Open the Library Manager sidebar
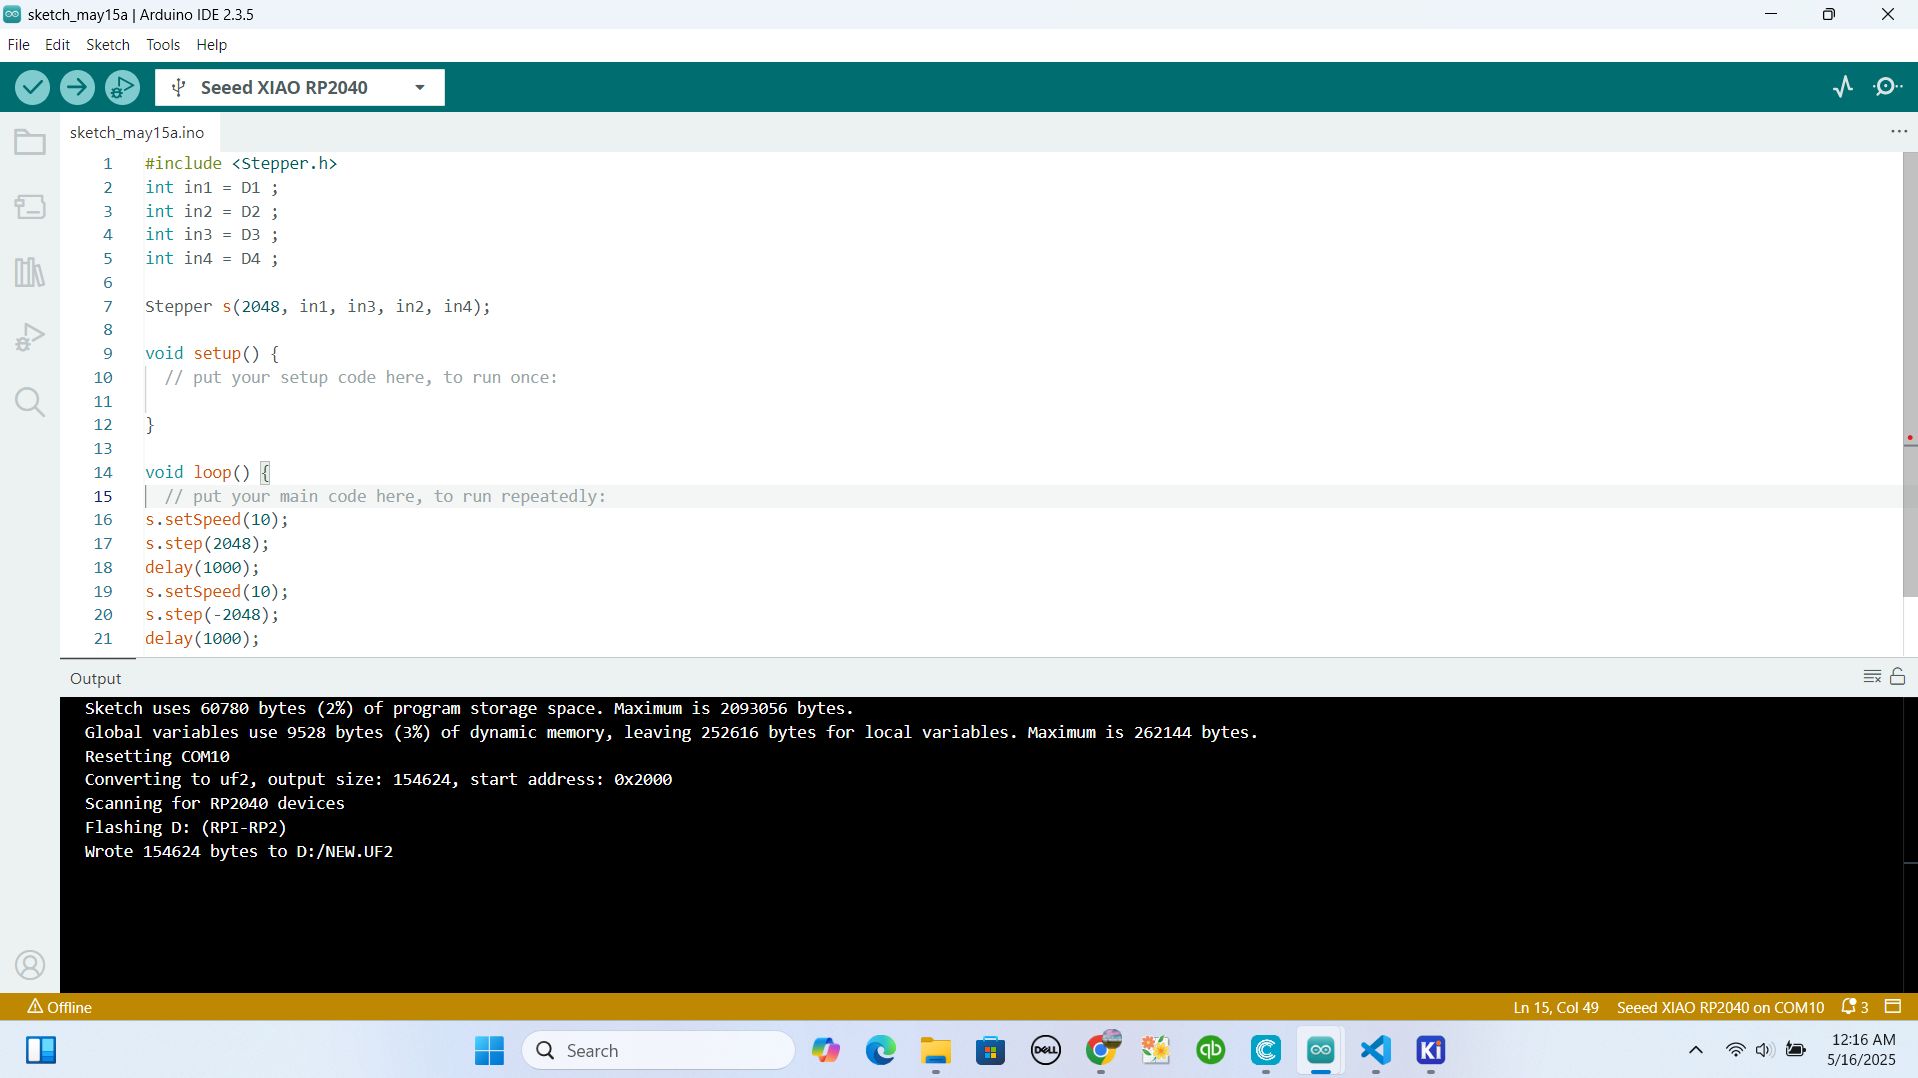The width and height of the screenshot is (1918, 1078). 30,272
